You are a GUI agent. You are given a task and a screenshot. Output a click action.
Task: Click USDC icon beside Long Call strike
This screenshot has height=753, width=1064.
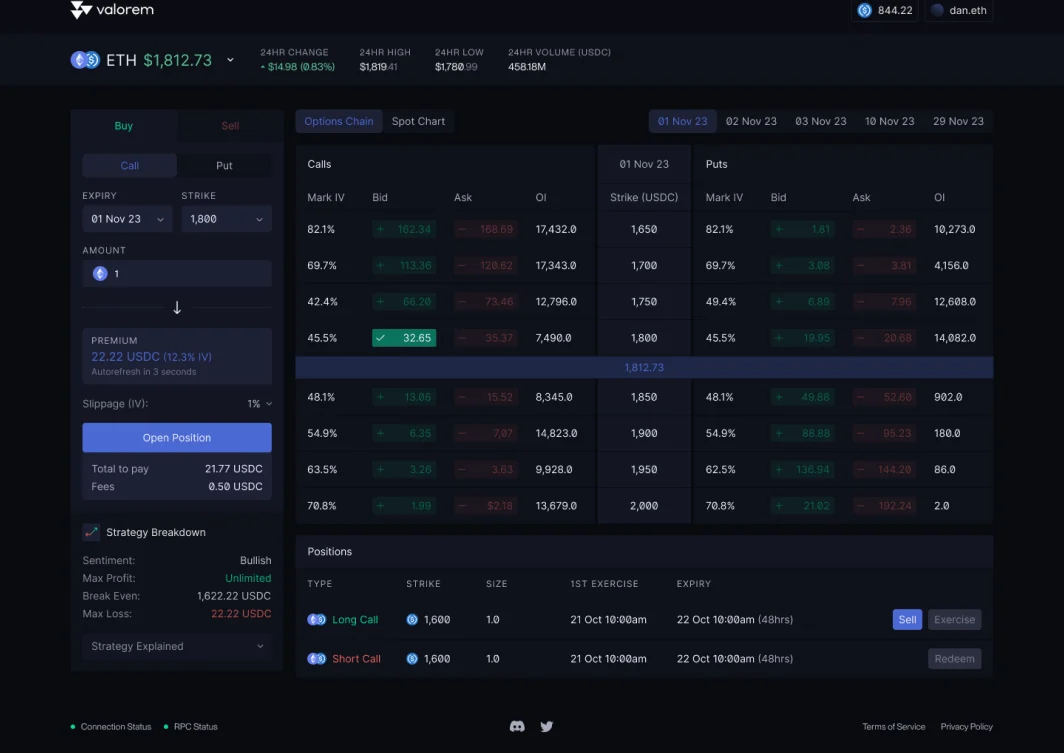click(x=412, y=619)
